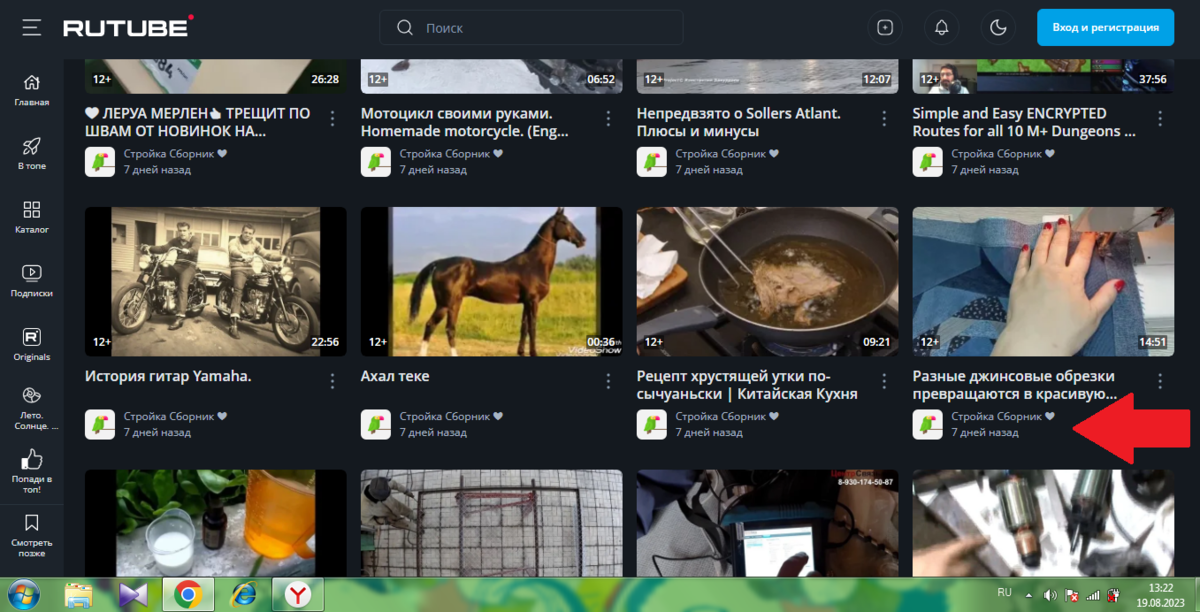Show hidden tray icons arrow
1200x612 pixels.
pos(1029,595)
